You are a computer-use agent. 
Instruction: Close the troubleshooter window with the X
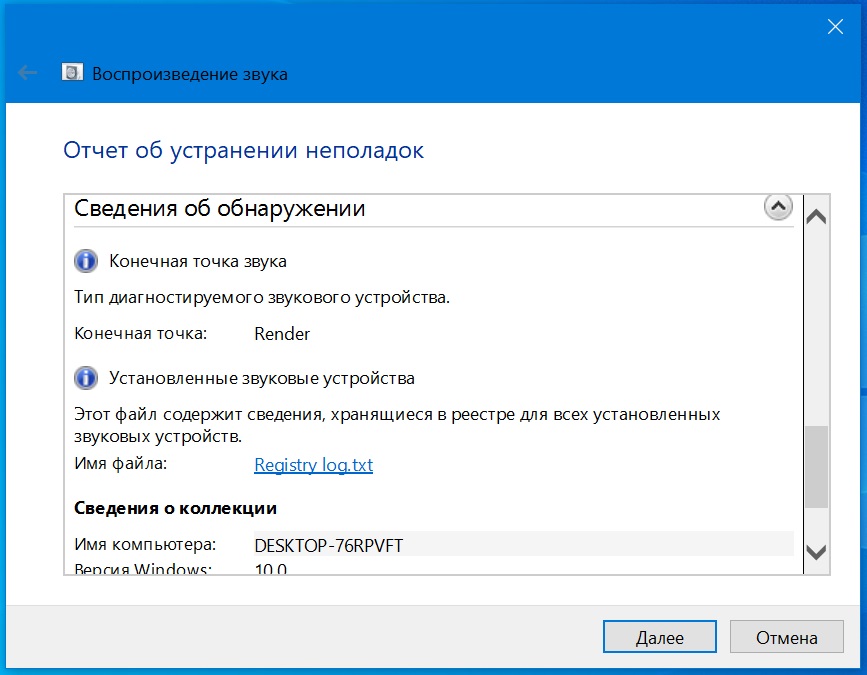coord(835,27)
